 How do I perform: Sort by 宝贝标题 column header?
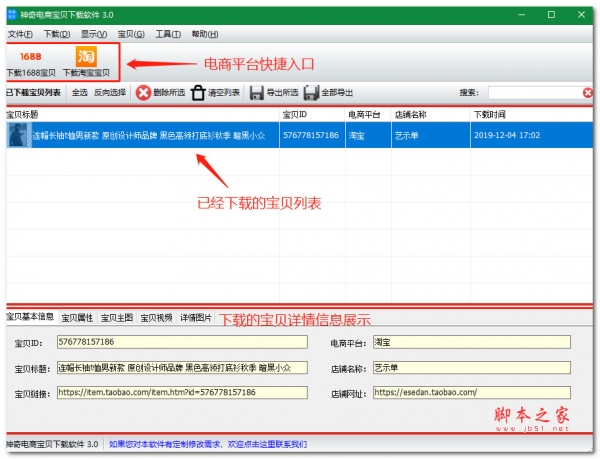[143, 114]
